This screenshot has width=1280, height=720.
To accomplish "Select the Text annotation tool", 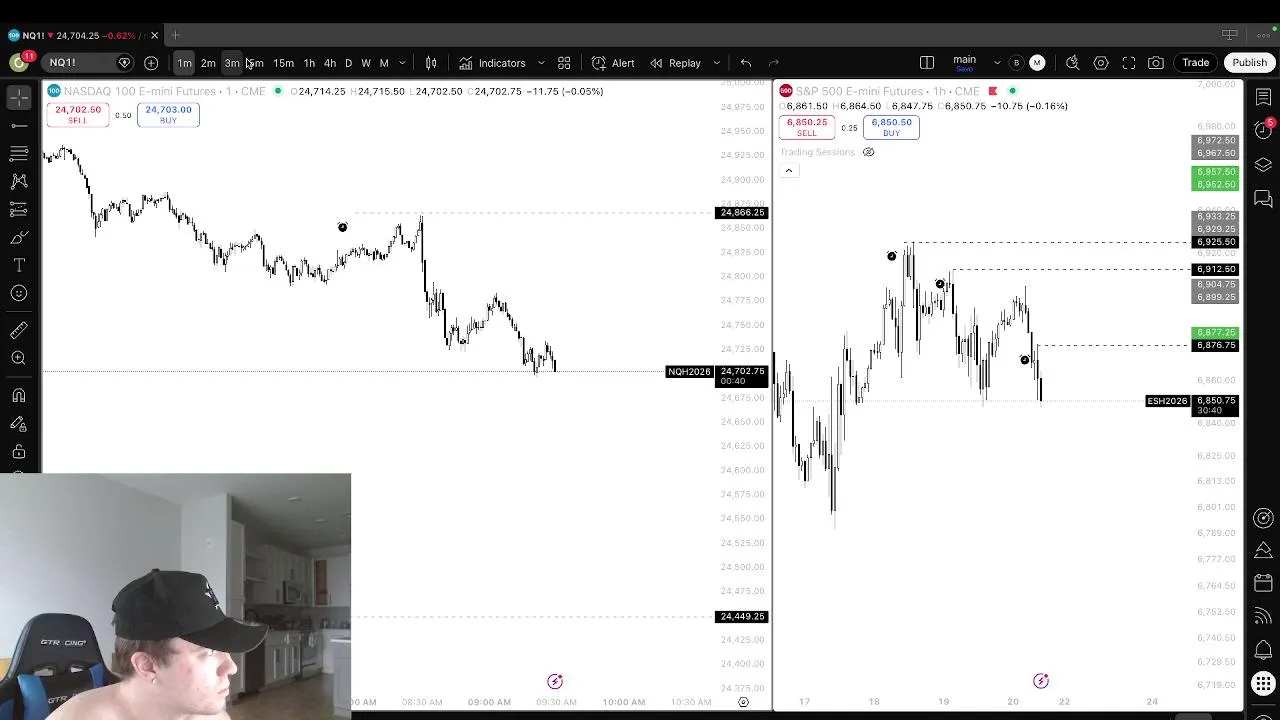I will pos(19,265).
